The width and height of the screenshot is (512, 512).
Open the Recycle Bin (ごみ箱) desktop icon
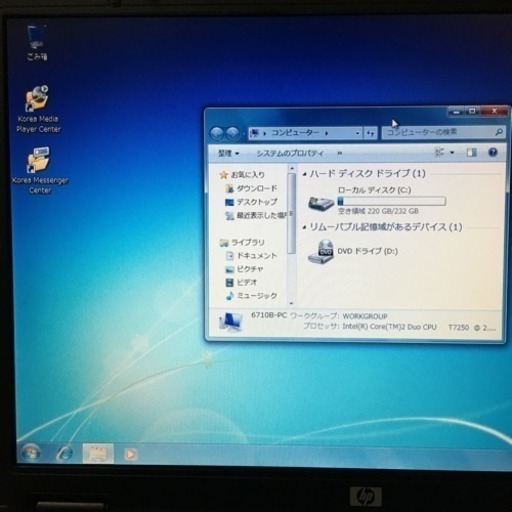coord(37,42)
